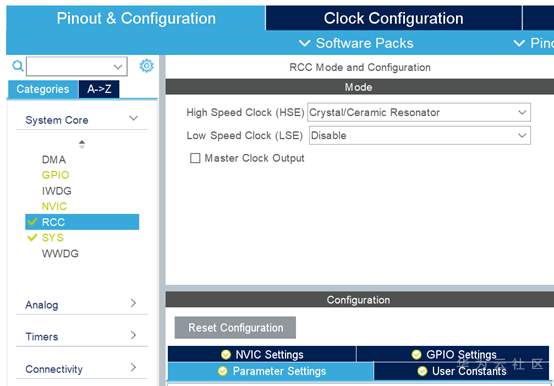The height and width of the screenshot is (386, 554).
Task: Select RCC in System Core list
Action: tap(82, 222)
